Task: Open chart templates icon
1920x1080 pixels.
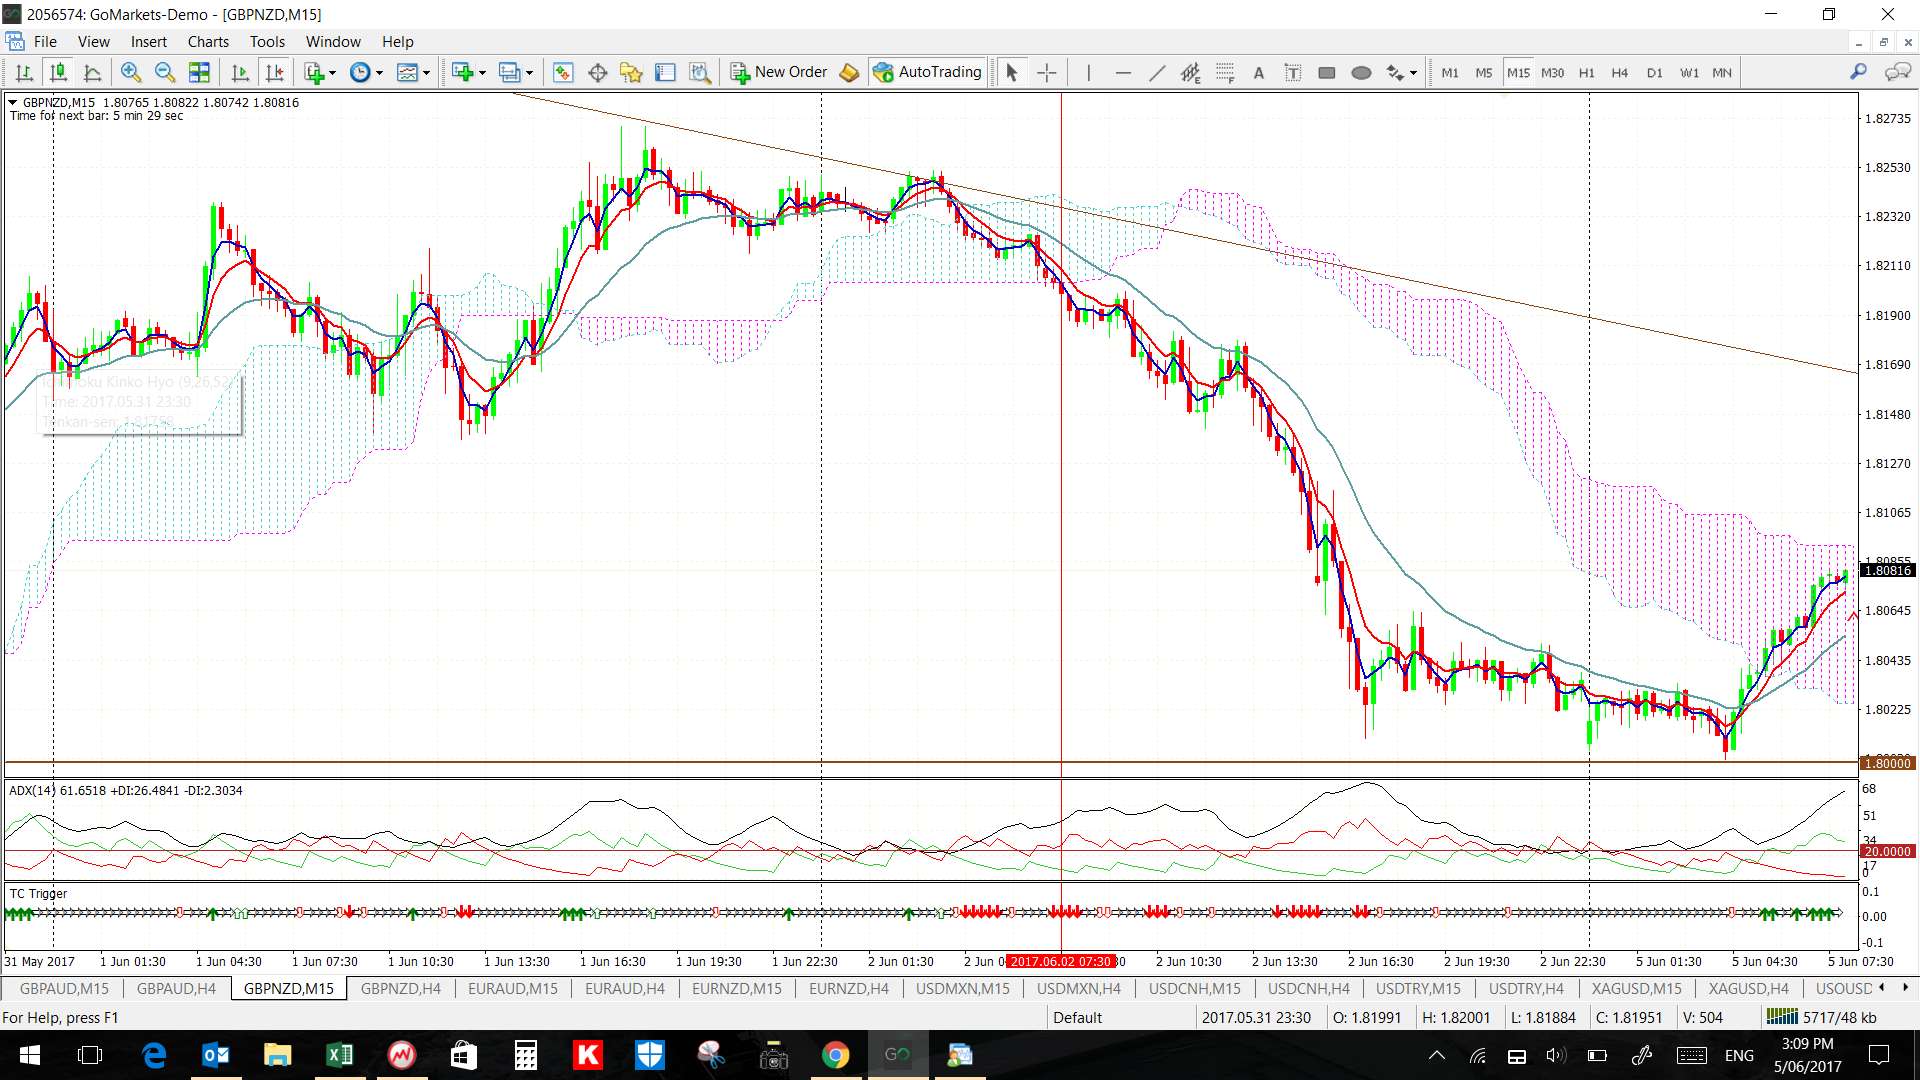Action: [407, 72]
